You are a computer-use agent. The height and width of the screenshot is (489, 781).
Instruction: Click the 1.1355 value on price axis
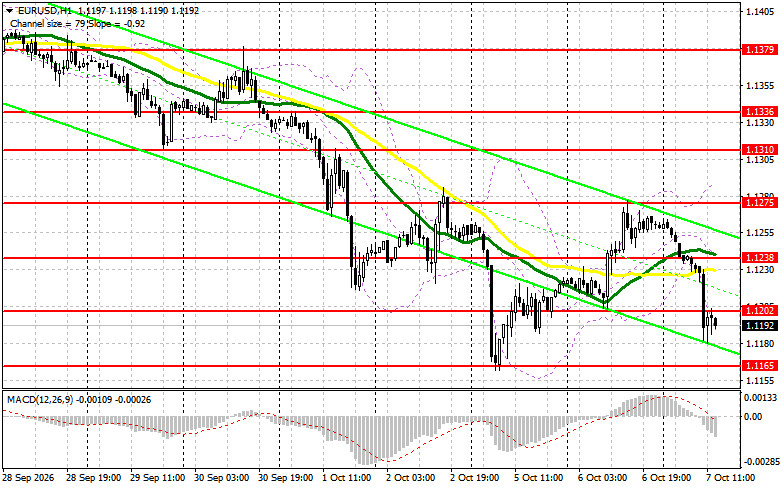click(760, 86)
